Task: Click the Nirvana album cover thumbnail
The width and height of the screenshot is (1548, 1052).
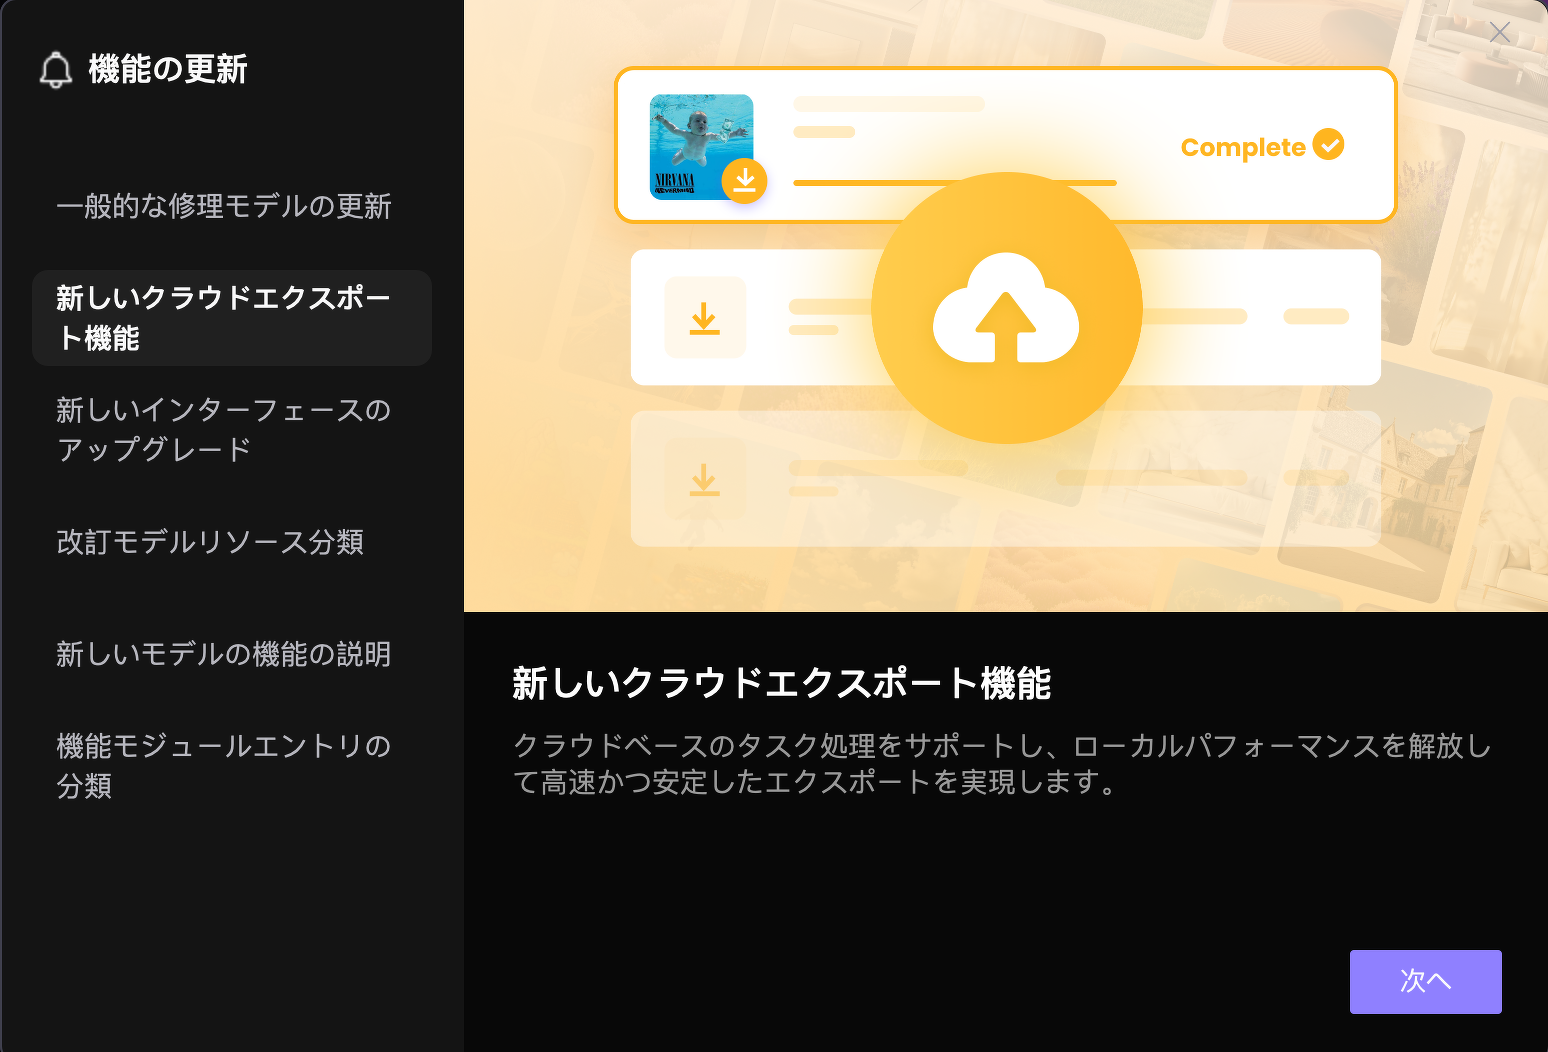Action: (701, 147)
